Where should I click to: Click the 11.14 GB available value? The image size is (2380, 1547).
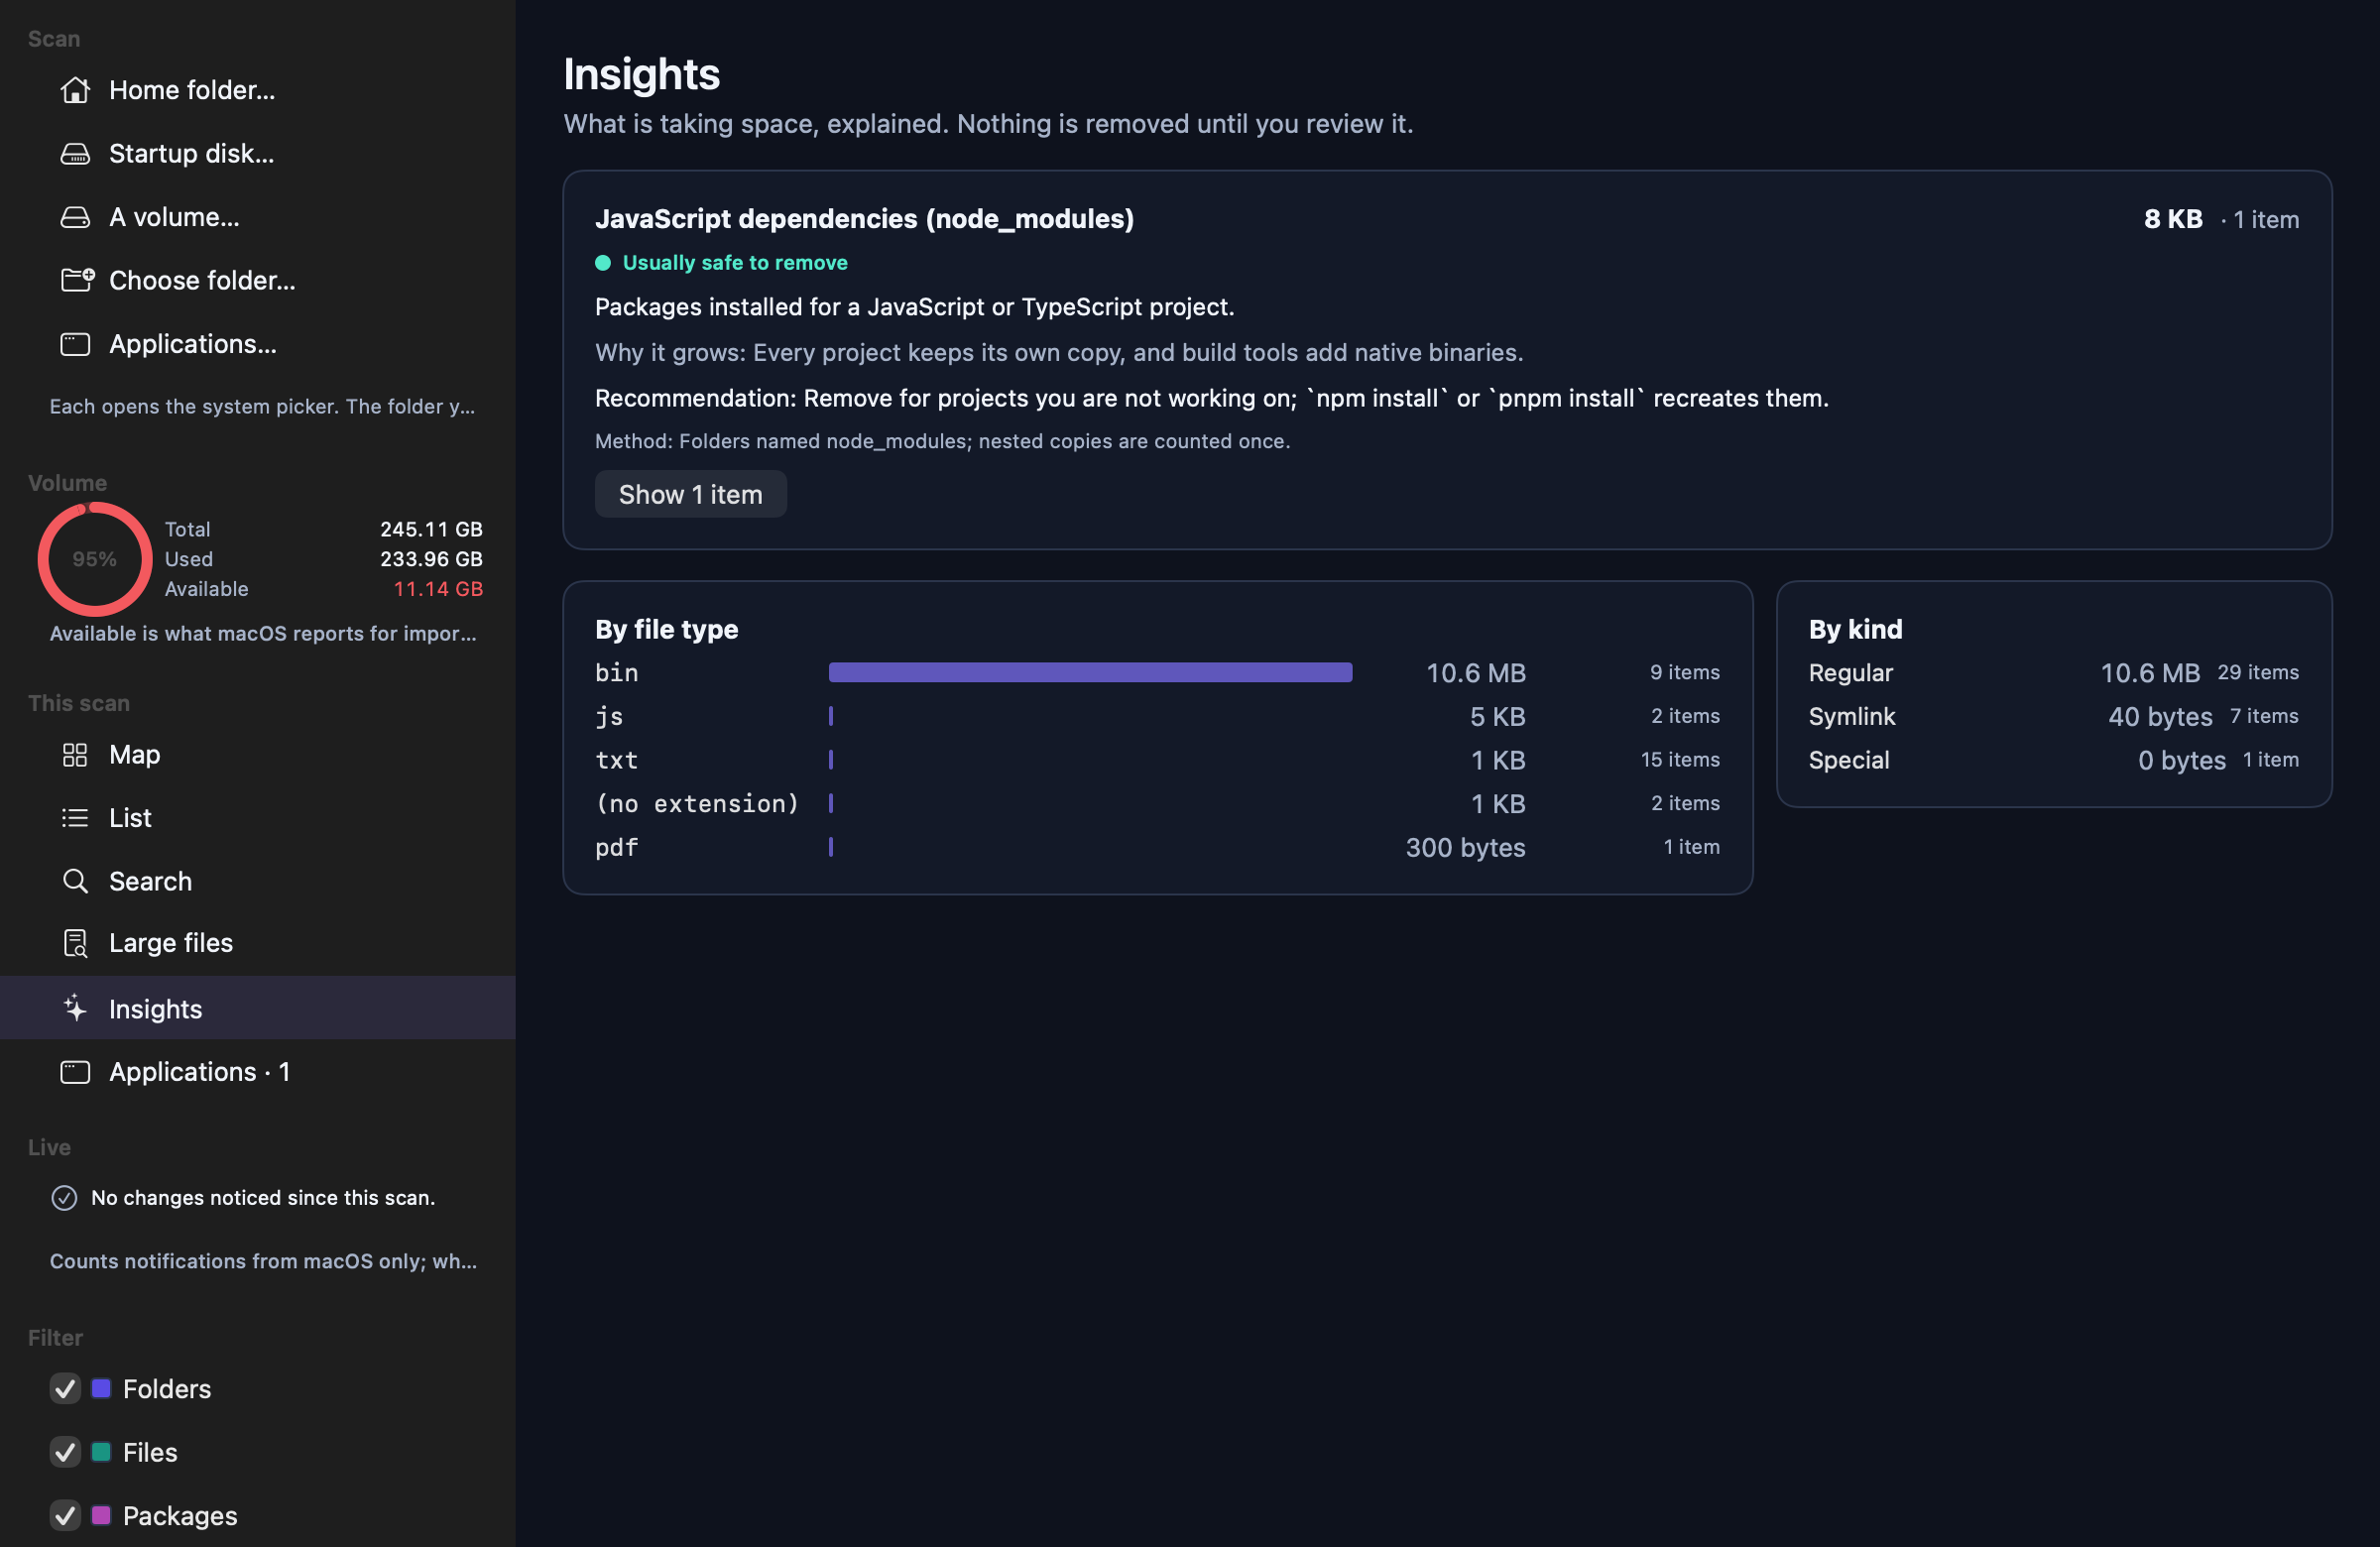pyautogui.click(x=437, y=589)
